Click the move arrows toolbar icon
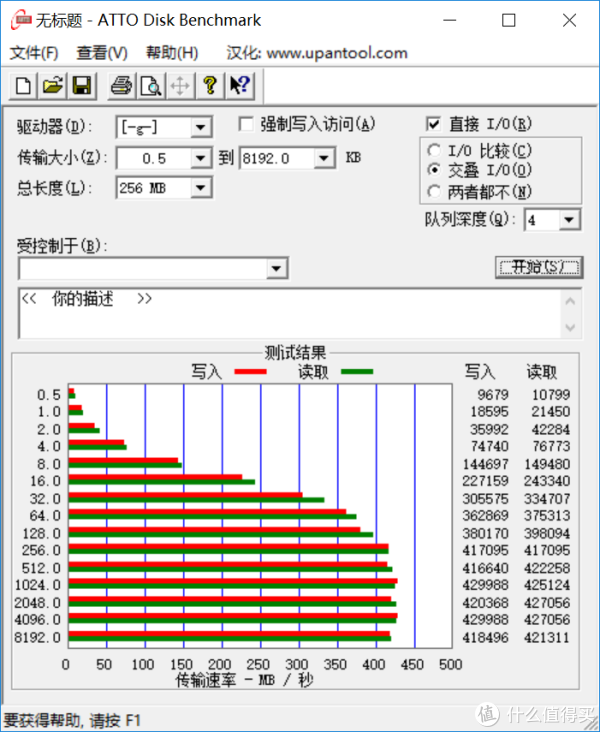 coord(180,86)
